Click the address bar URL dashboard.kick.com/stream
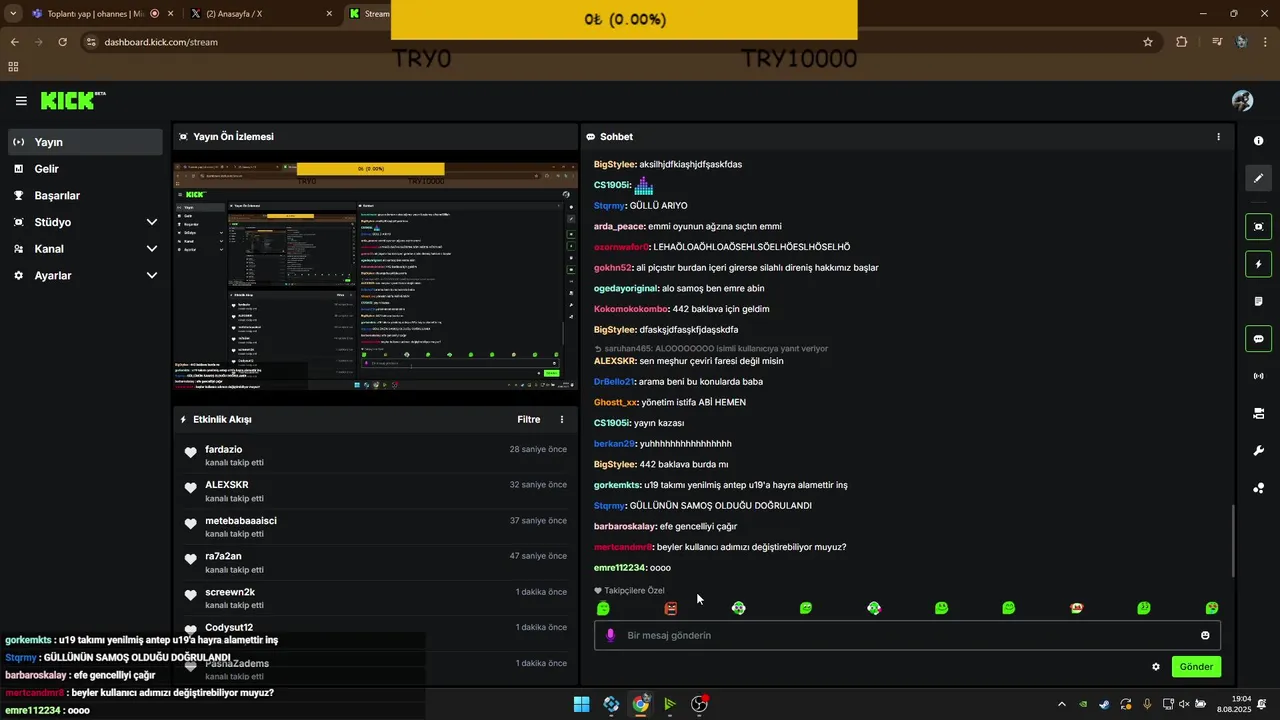 [x=161, y=42]
